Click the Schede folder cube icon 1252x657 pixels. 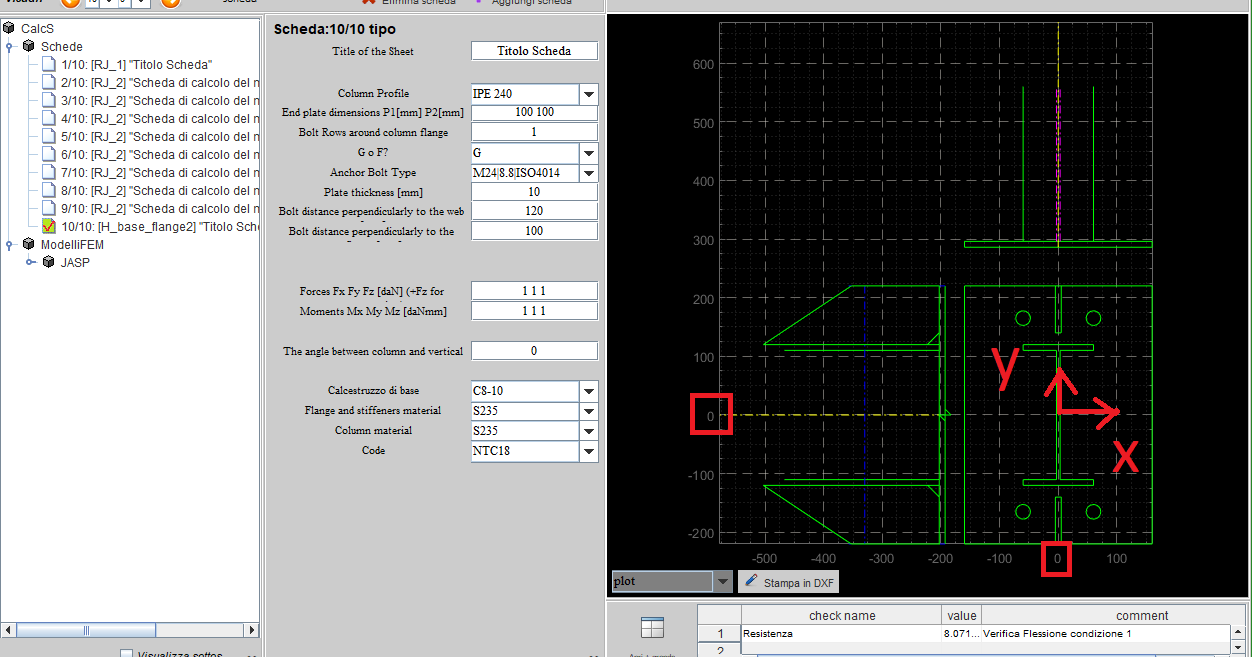[x=28, y=47]
